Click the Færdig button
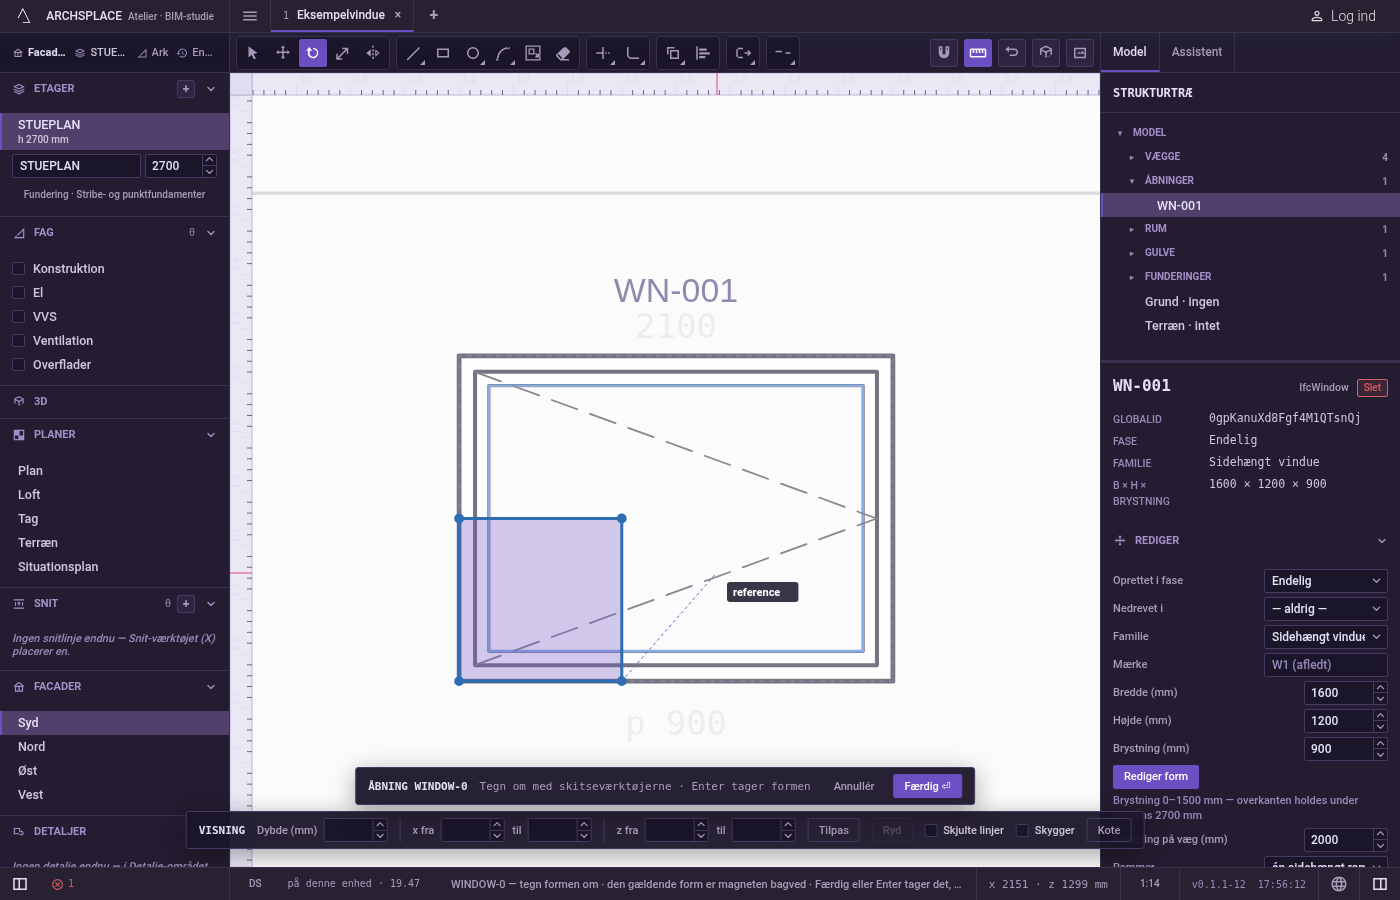This screenshot has height=900, width=1400. (928, 786)
